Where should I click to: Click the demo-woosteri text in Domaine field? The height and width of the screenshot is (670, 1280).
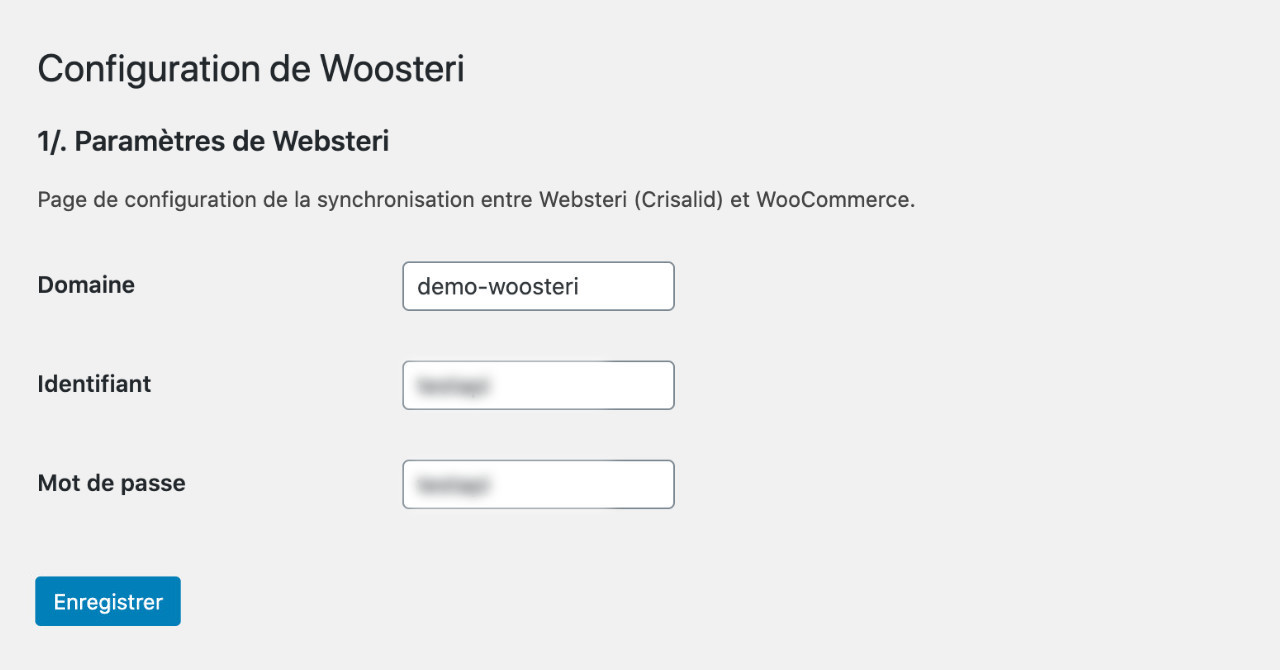498,287
